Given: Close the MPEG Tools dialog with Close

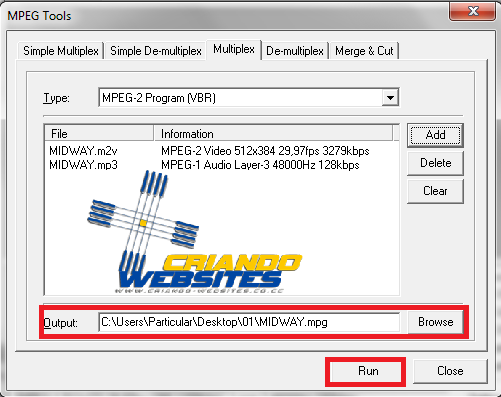Looking at the screenshot, I should point(450,371).
